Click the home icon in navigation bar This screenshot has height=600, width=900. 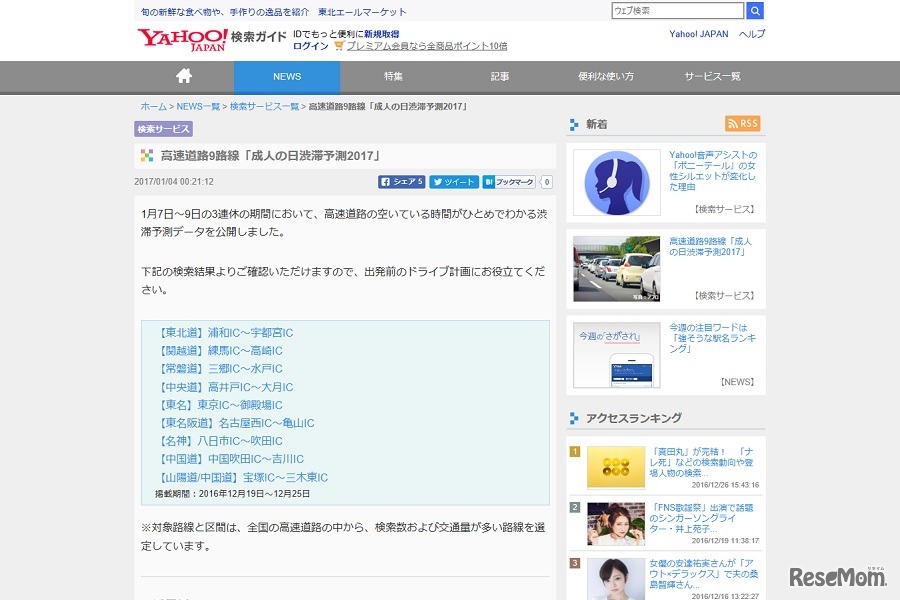[184, 77]
